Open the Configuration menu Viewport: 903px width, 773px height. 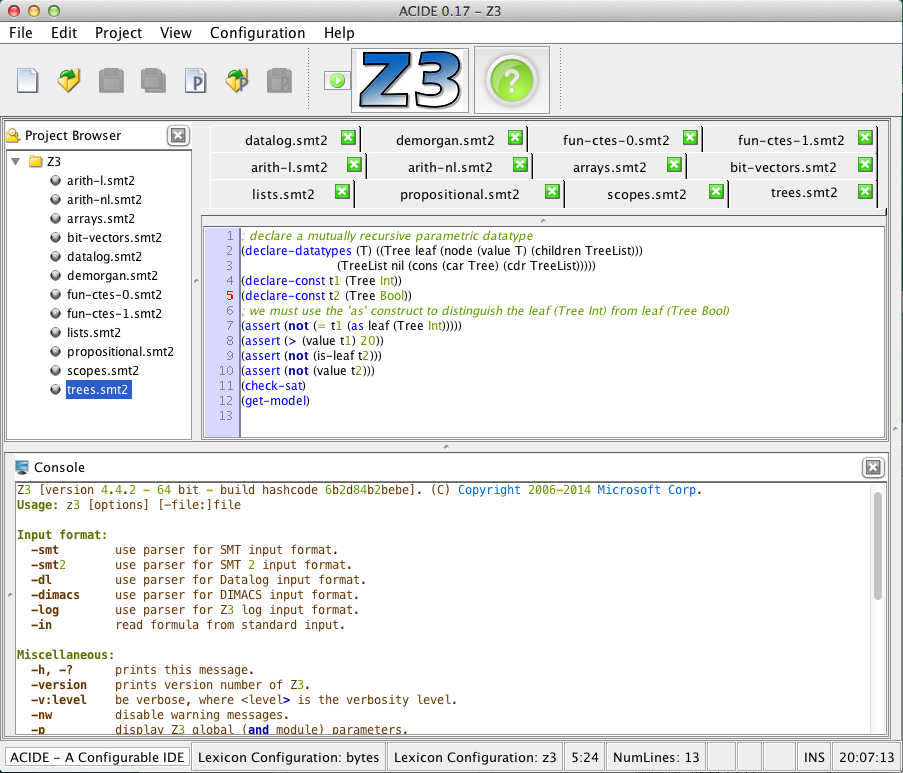pos(257,33)
